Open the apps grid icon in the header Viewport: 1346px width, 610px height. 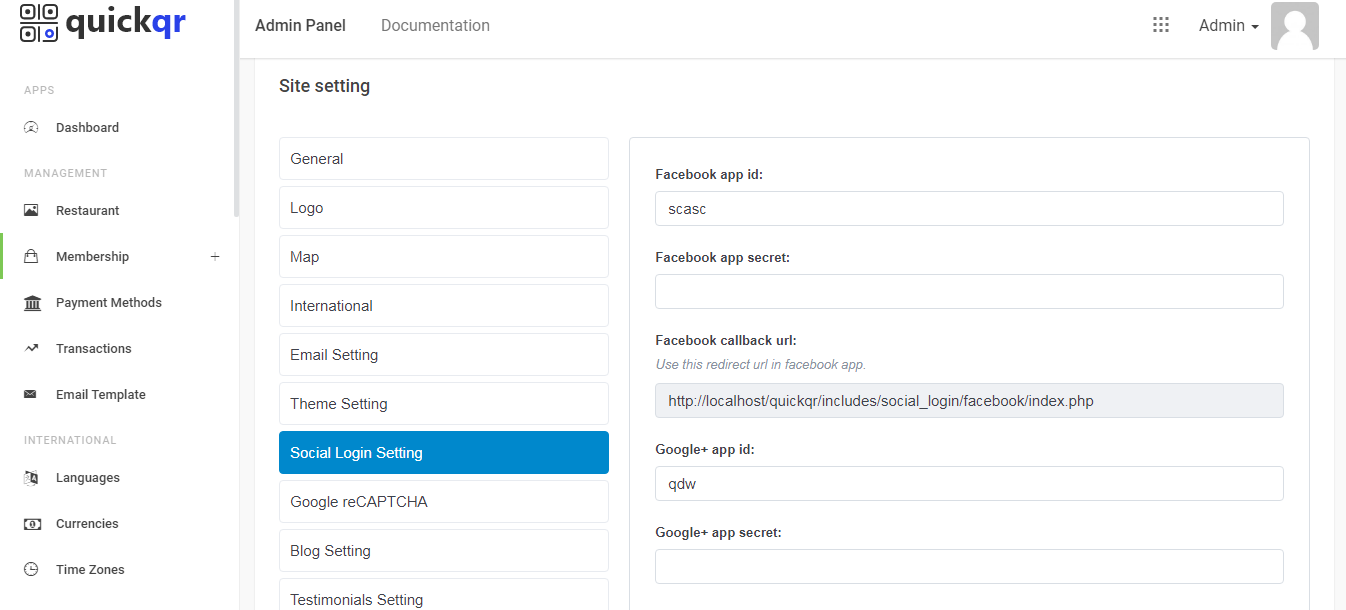point(1160,24)
